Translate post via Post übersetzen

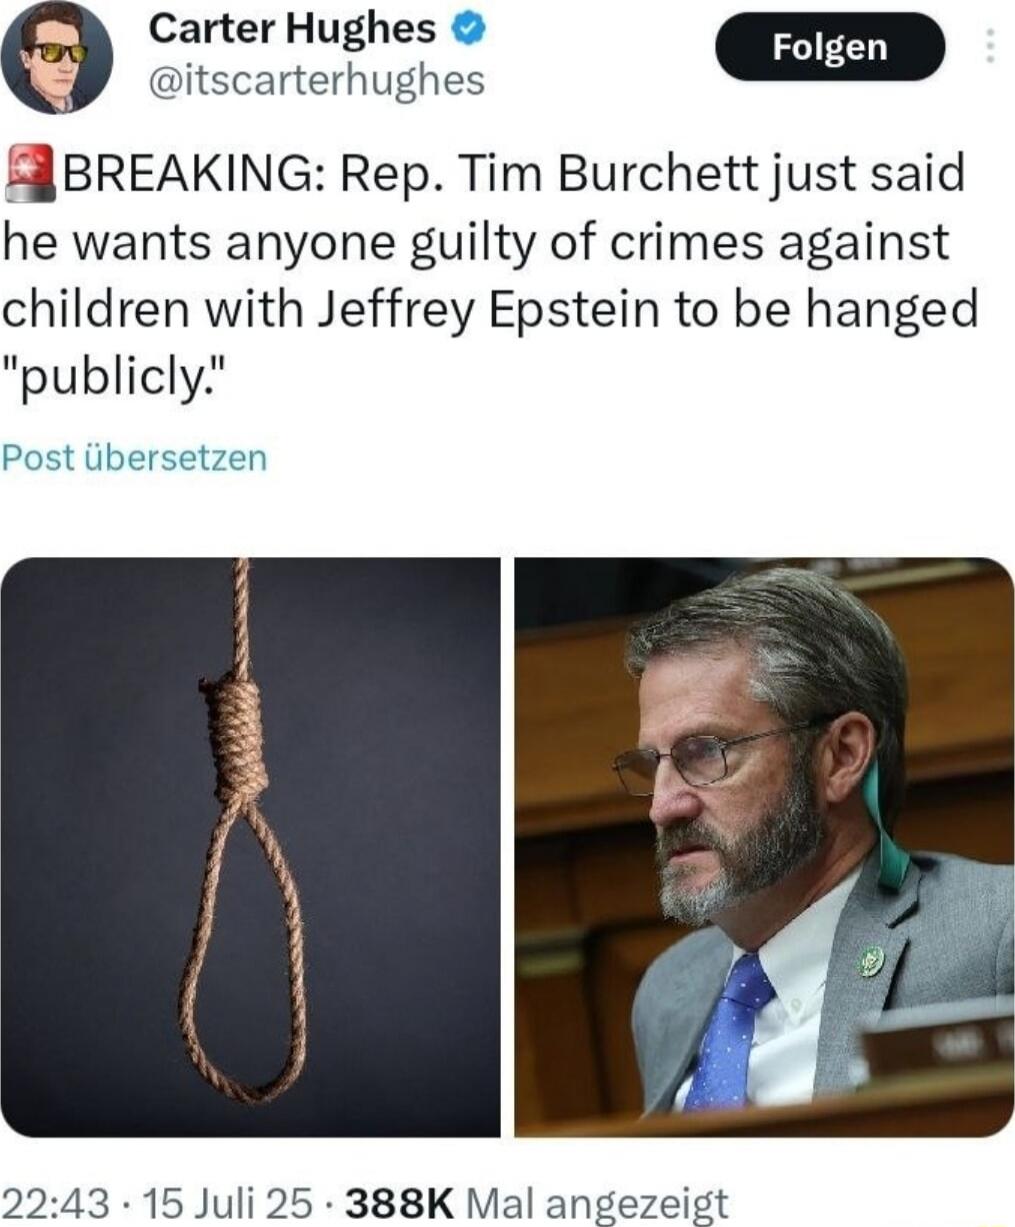coord(135,458)
